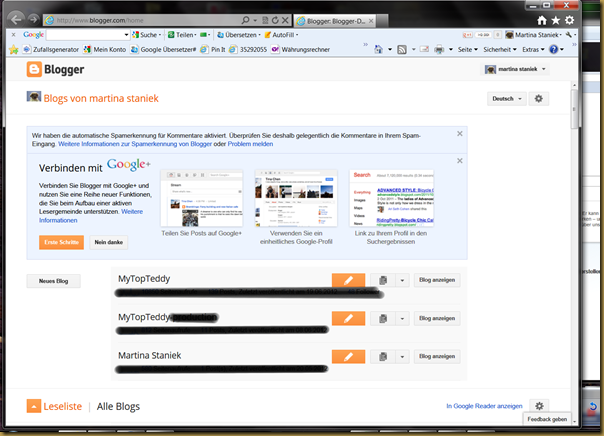The height and width of the screenshot is (436, 604).
Task: Open the Übersetzen menu in the Google toolbar
Action: [239, 35]
